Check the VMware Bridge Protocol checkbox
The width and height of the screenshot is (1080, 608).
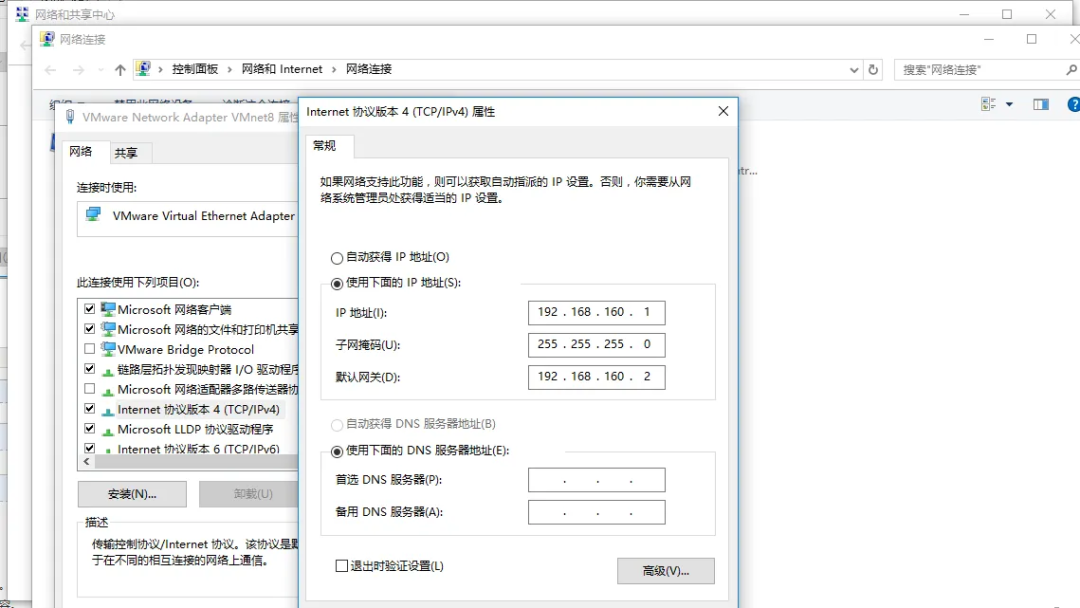[x=90, y=348]
